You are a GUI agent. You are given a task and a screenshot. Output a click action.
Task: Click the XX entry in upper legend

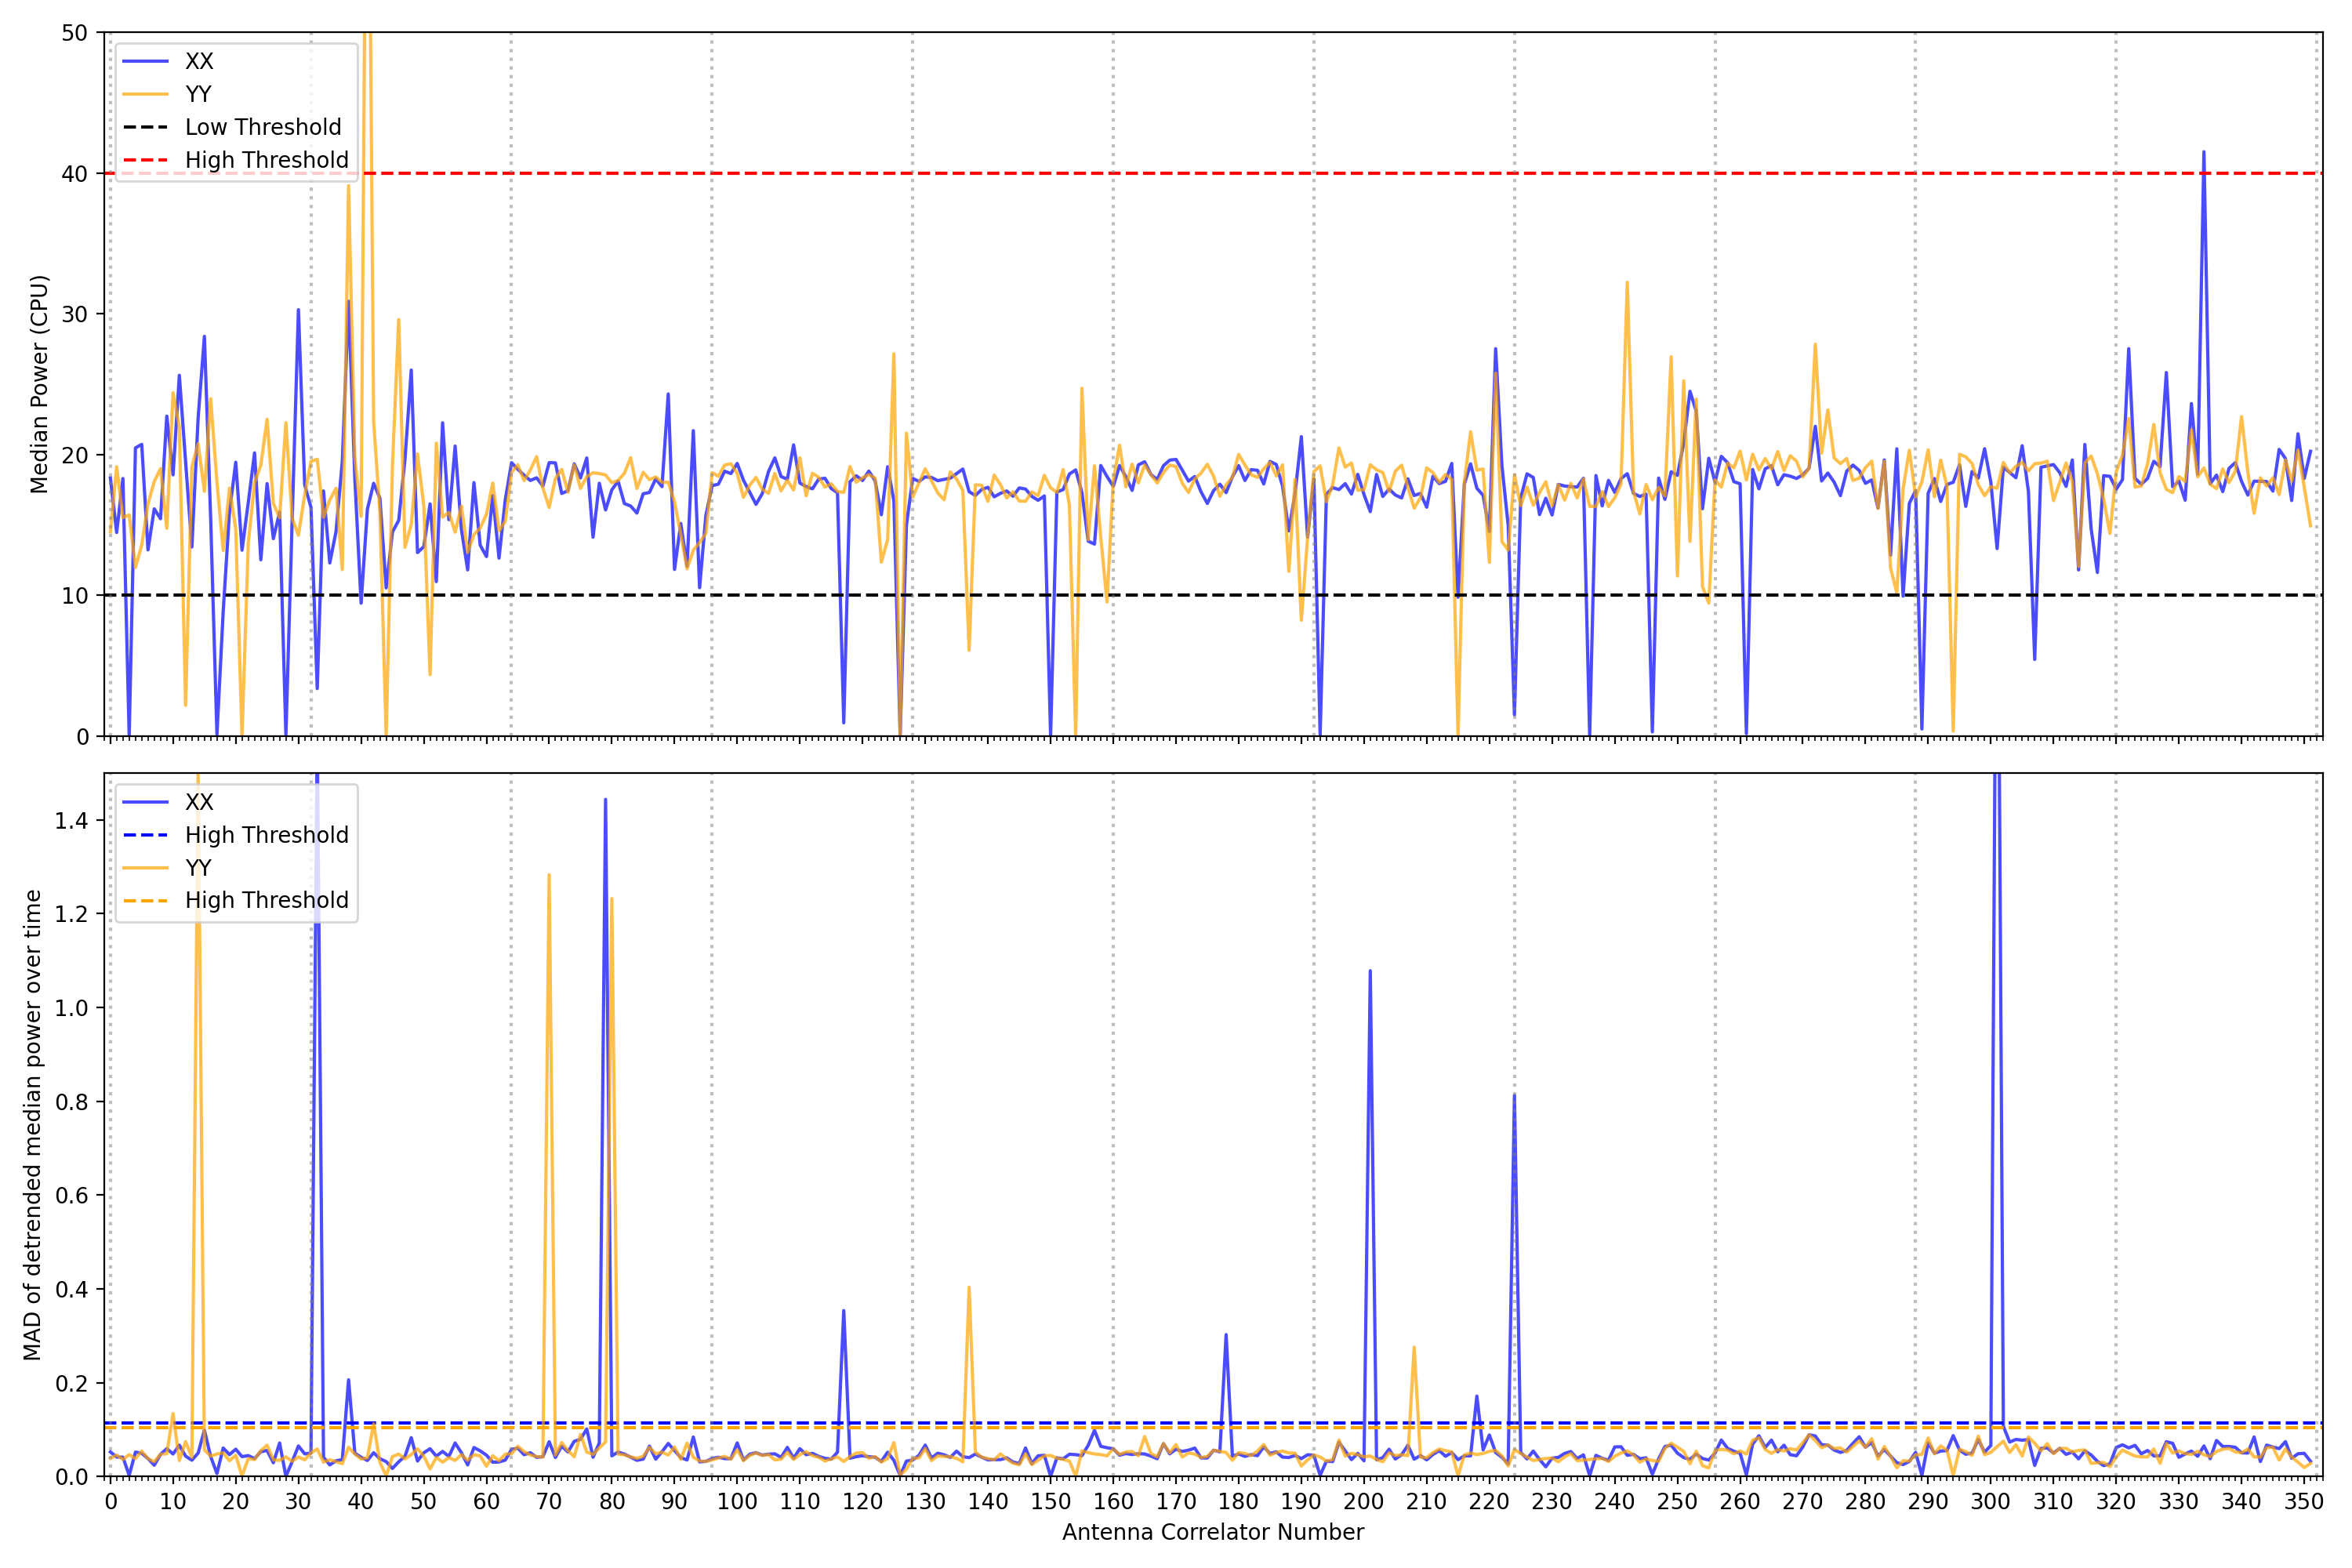[199, 61]
